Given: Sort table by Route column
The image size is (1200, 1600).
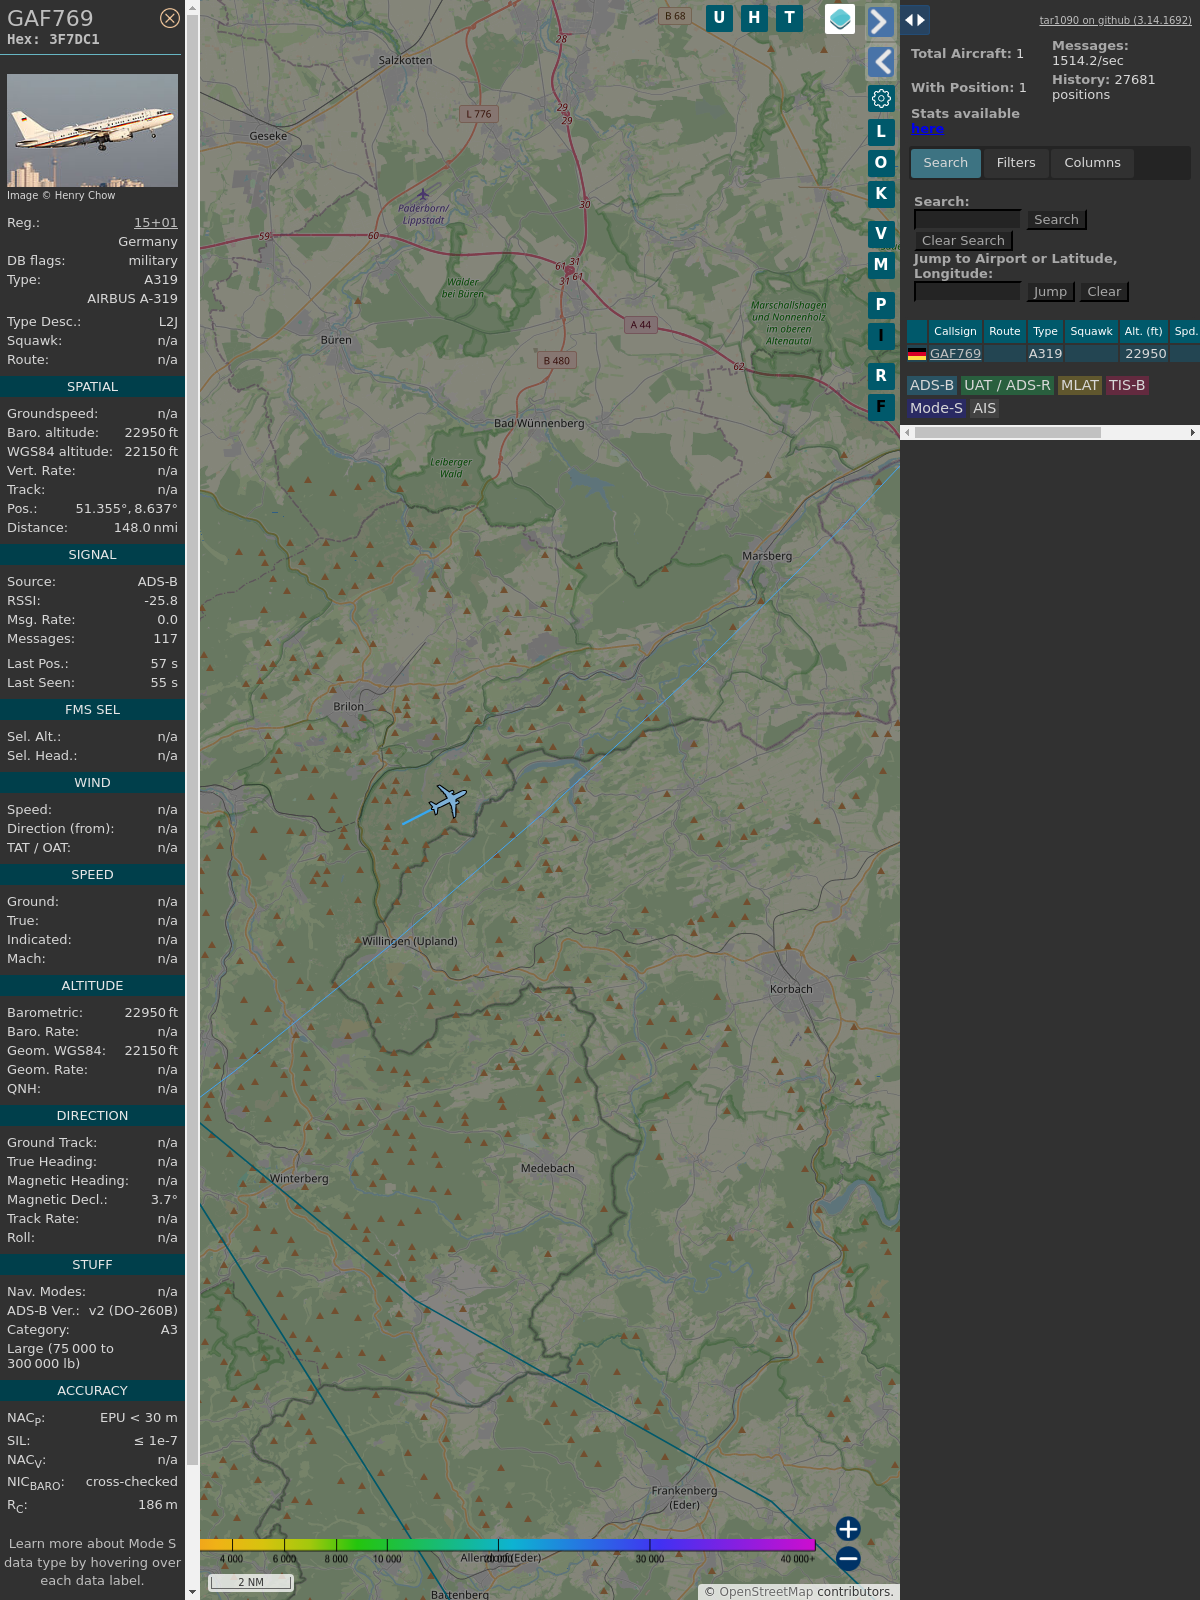Looking at the screenshot, I should (x=1005, y=331).
